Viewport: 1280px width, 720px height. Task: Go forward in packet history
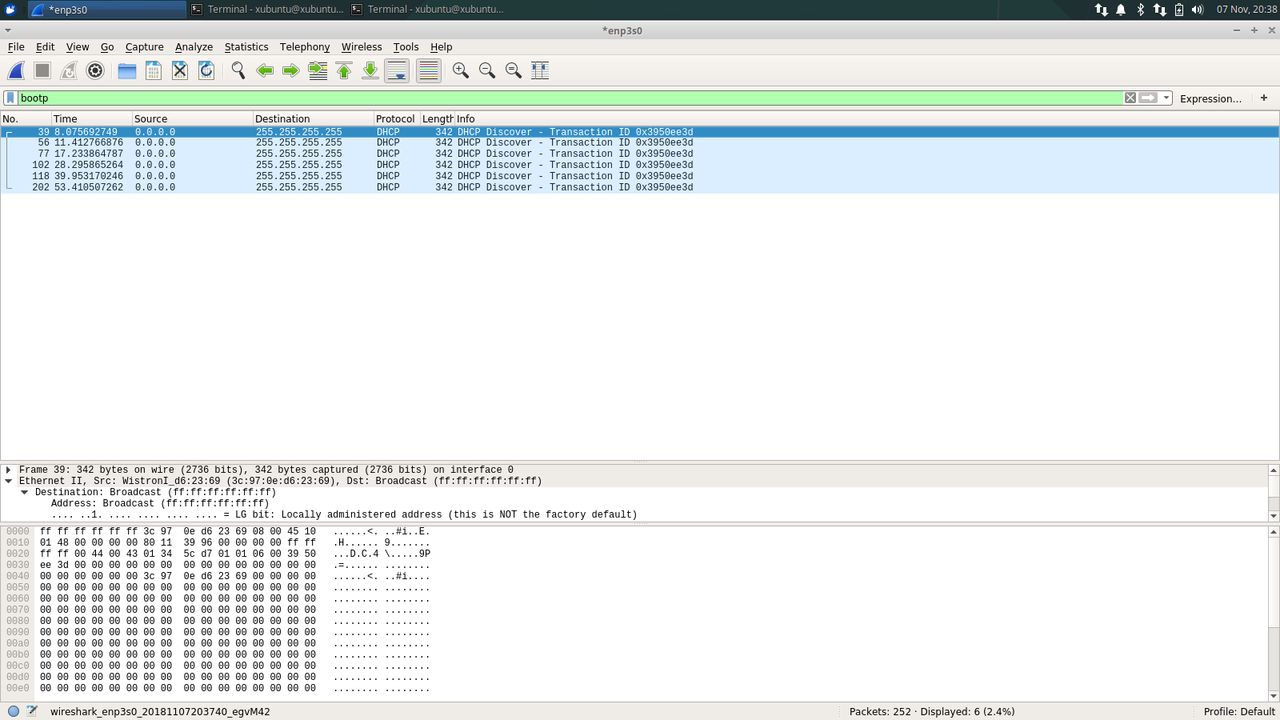291,71
